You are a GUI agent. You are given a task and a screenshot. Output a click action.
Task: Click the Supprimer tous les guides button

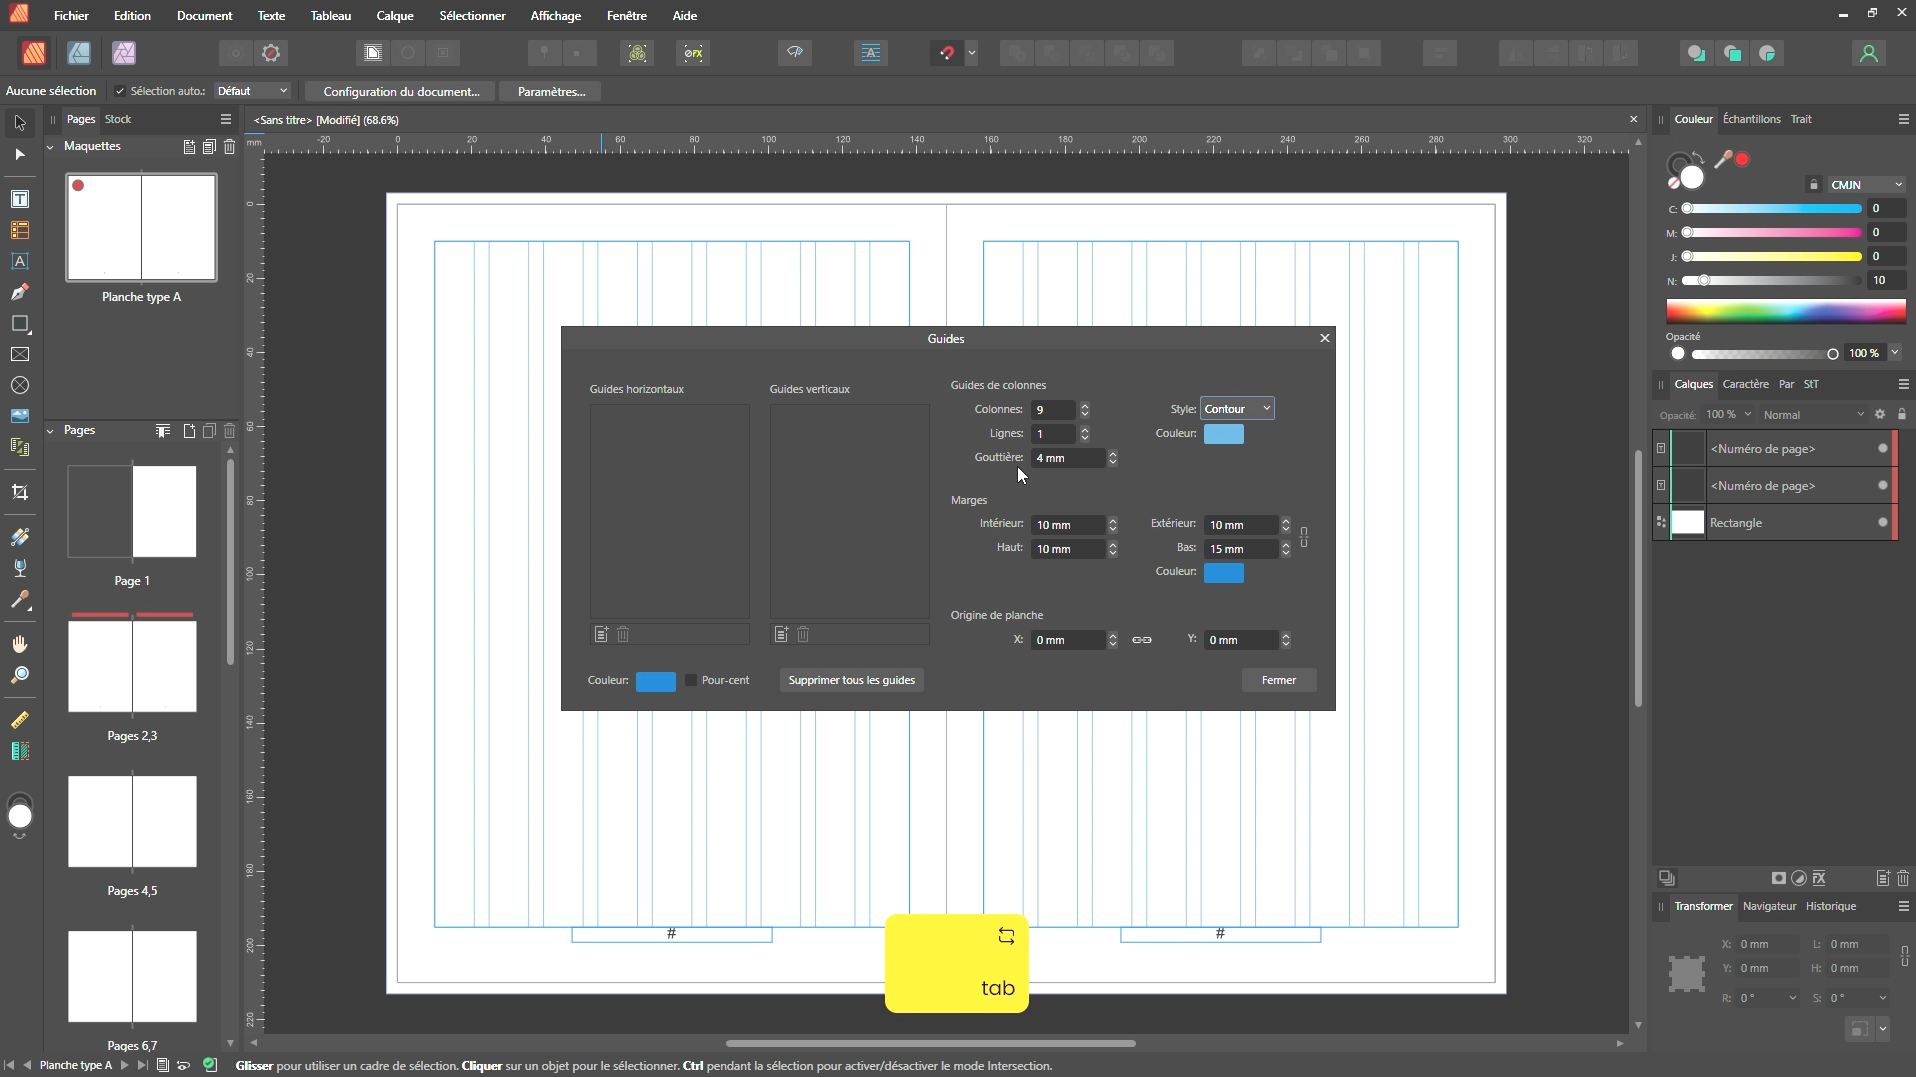pos(851,680)
